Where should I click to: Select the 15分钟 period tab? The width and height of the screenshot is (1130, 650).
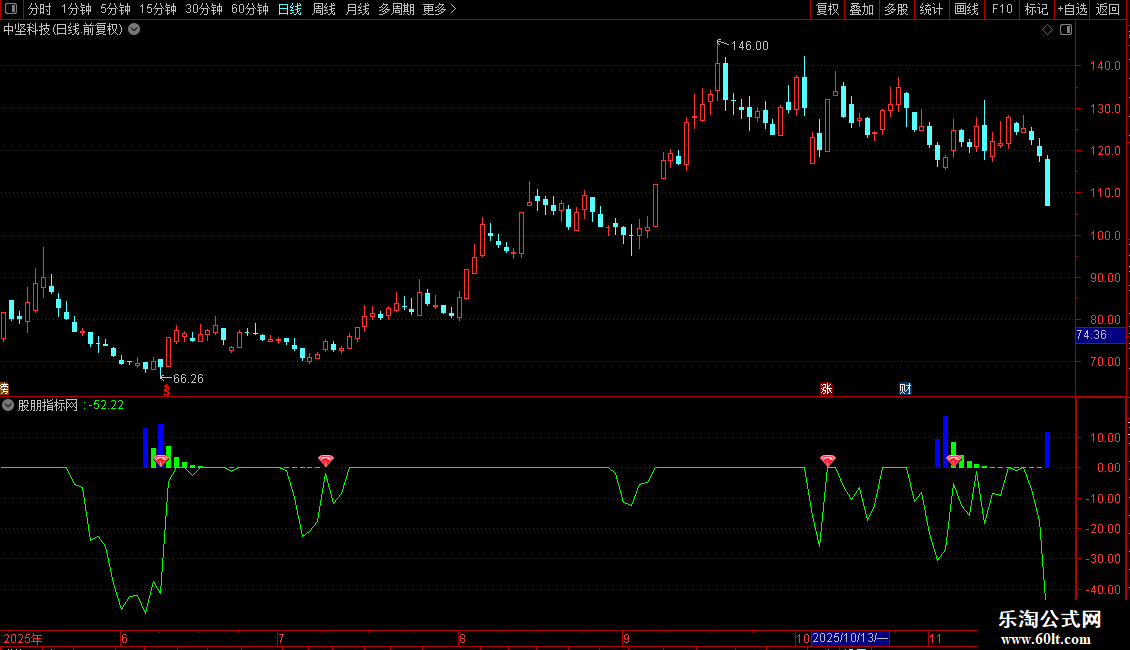157,9
